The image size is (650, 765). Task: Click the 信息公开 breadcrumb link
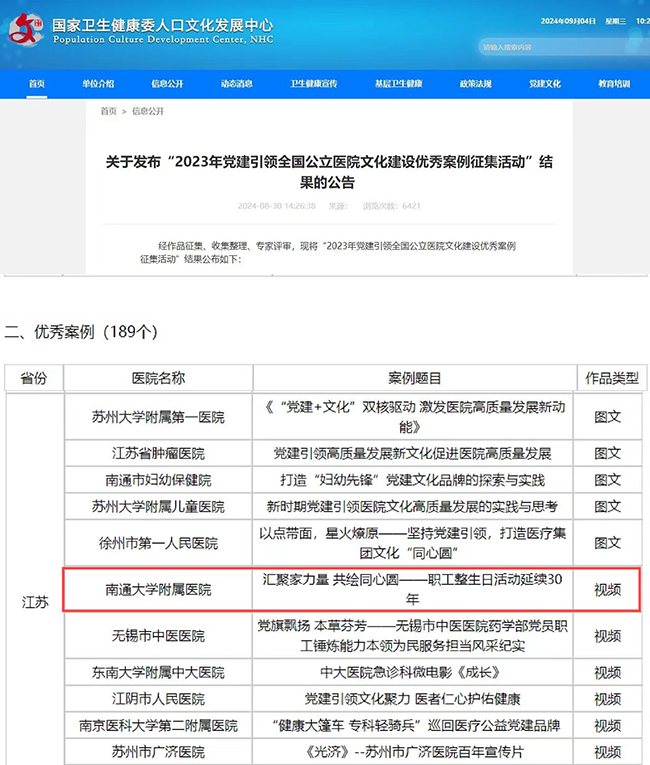(148, 111)
